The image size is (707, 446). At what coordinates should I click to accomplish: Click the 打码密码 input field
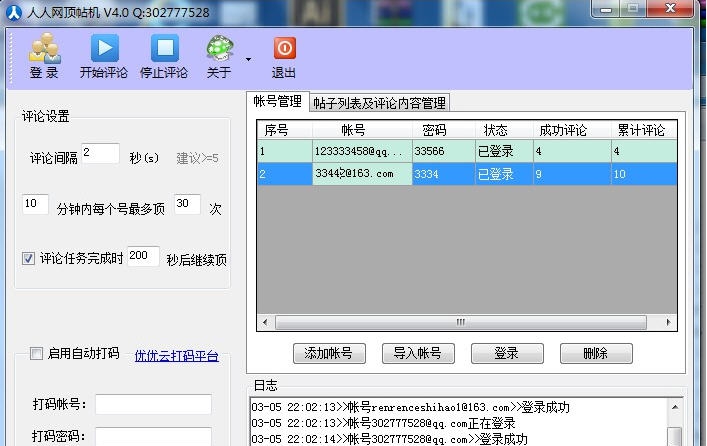[153, 436]
